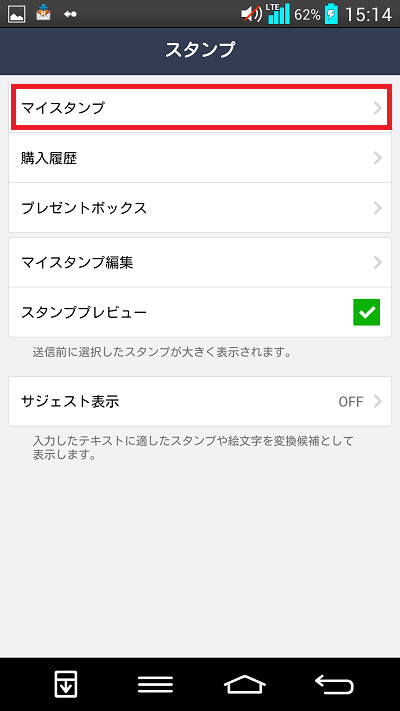Expand 購入履歴 using its chevron arrow

coord(377,158)
